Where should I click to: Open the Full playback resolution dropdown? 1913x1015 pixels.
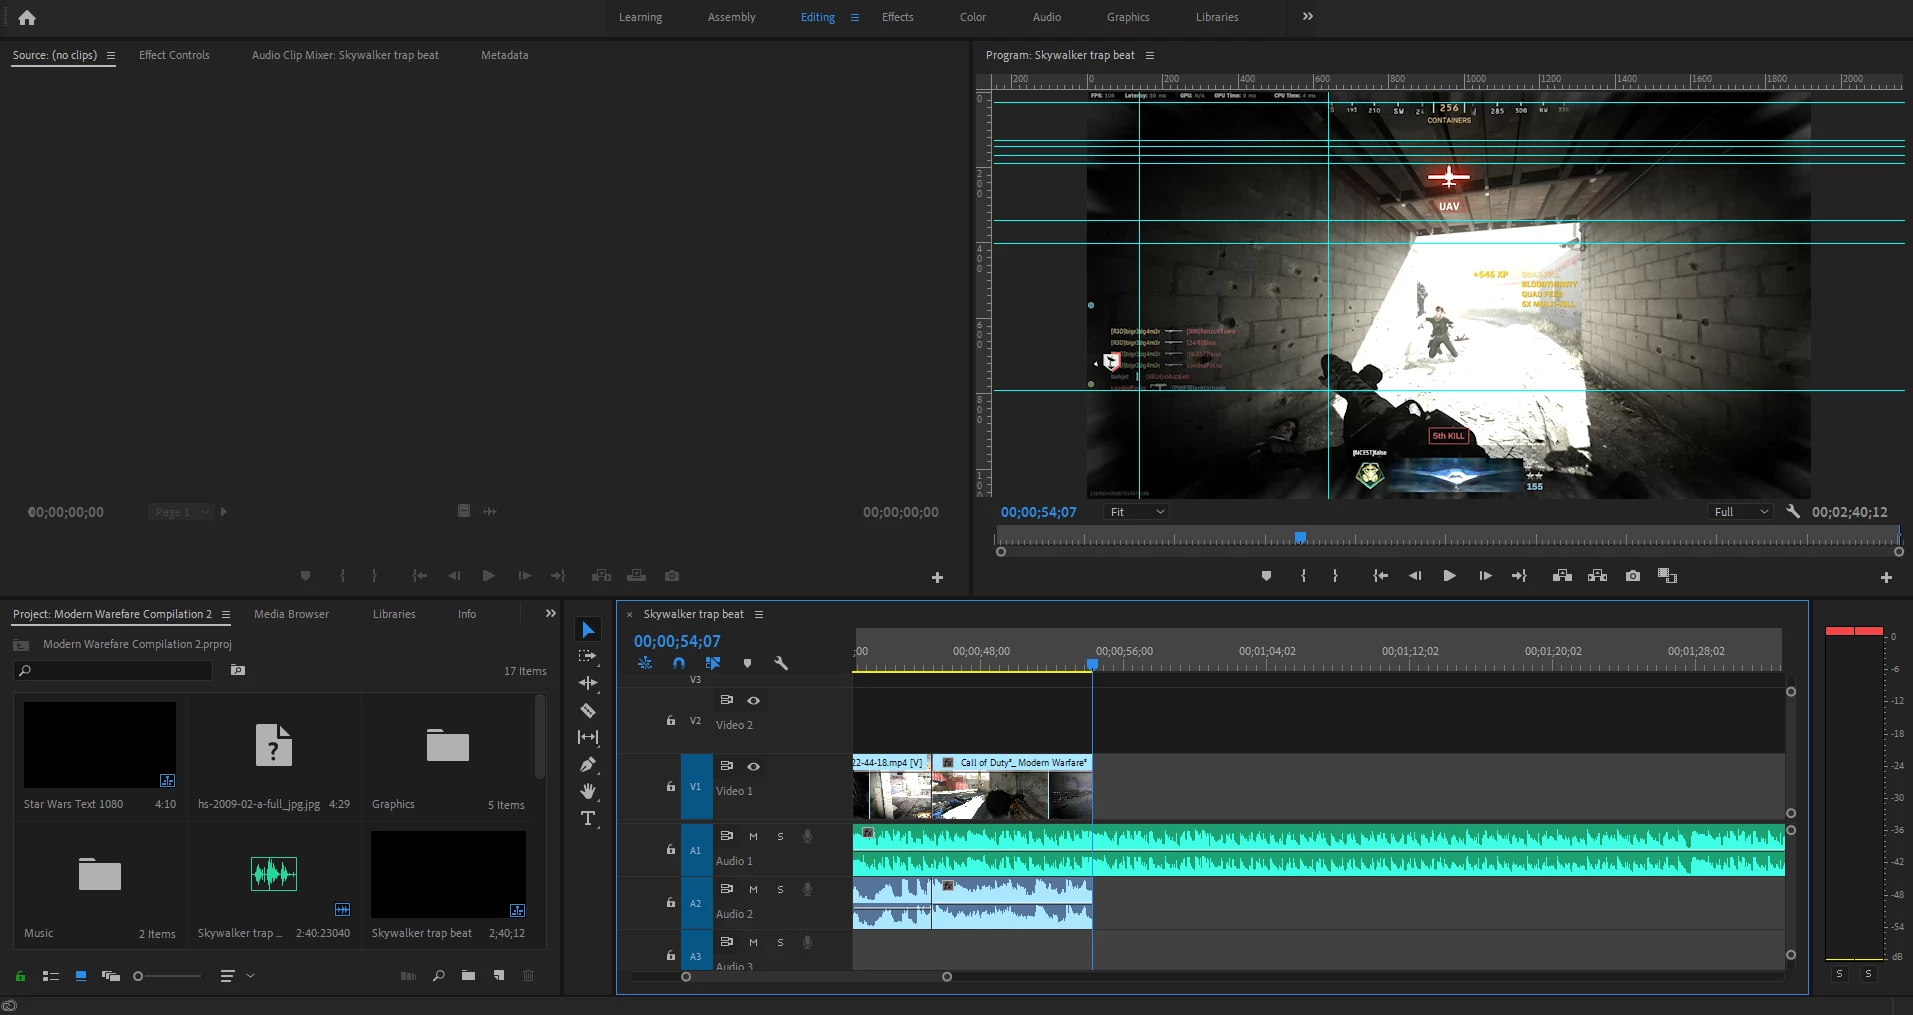click(x=1741, y=512)
